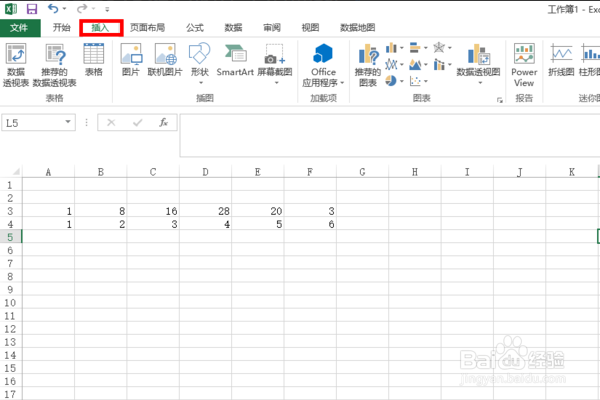Select column A header
The image size is (600, 400).
click(48, 172)
